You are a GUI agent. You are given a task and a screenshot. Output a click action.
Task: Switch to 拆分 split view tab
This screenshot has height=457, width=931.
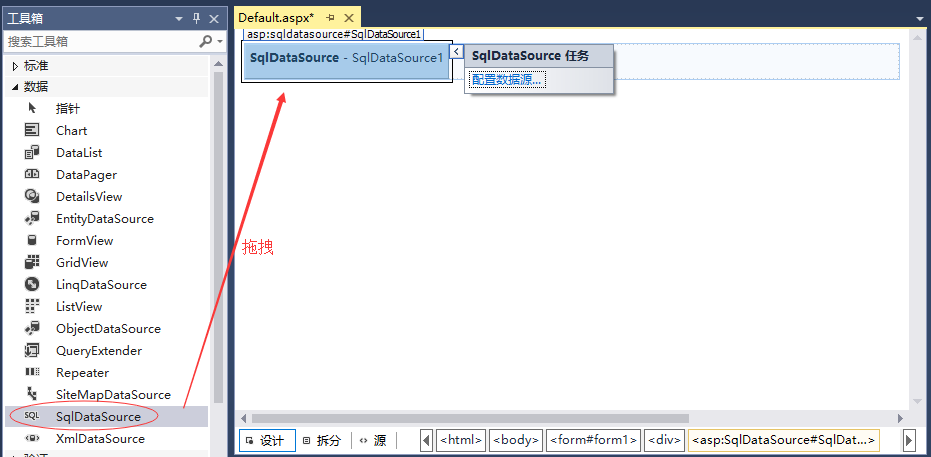pos(321,440)
